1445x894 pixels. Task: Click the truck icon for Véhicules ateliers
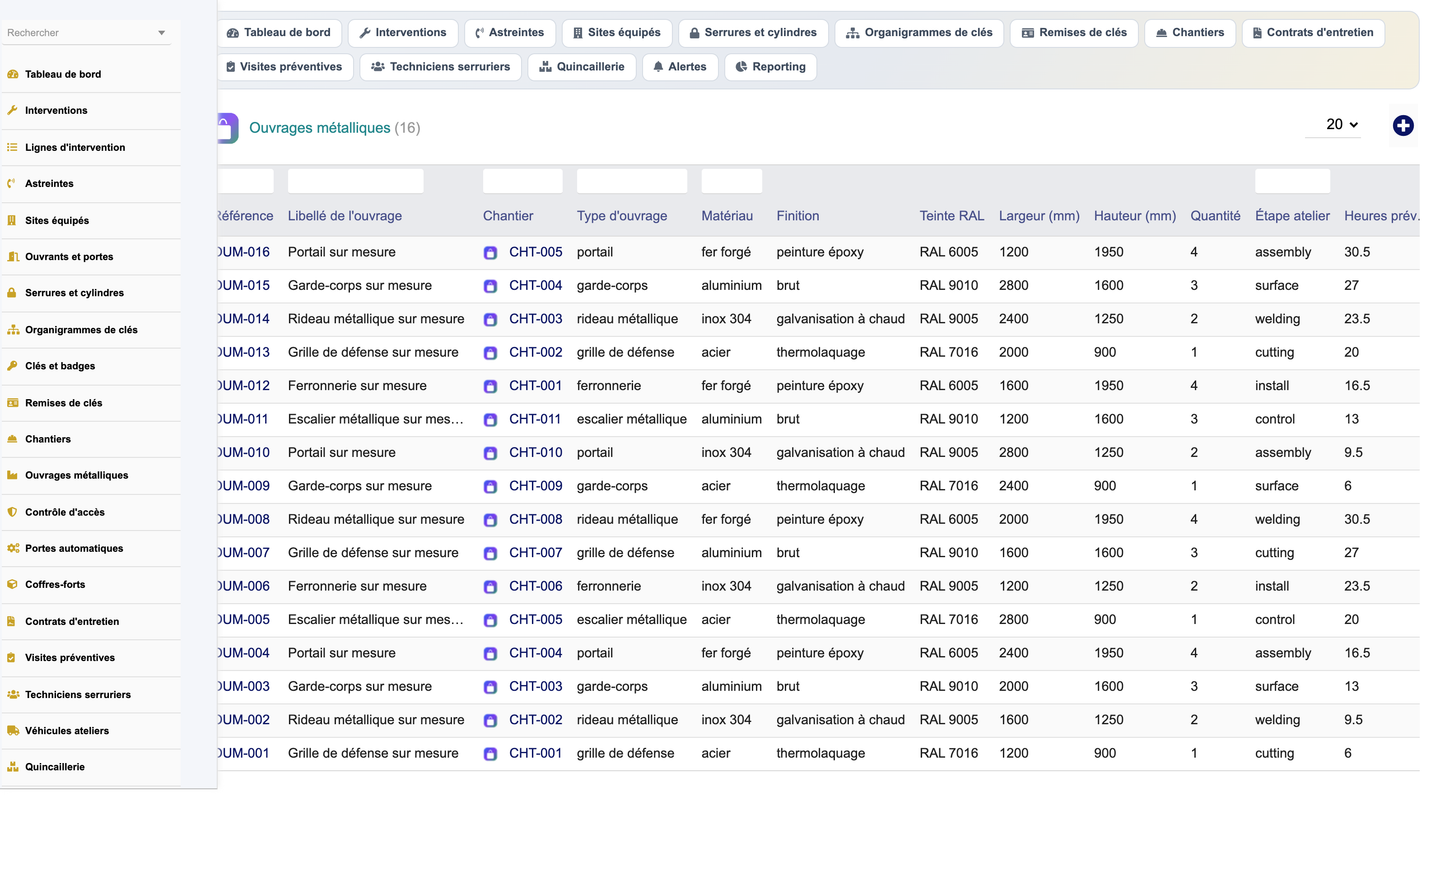pos(12,730)
